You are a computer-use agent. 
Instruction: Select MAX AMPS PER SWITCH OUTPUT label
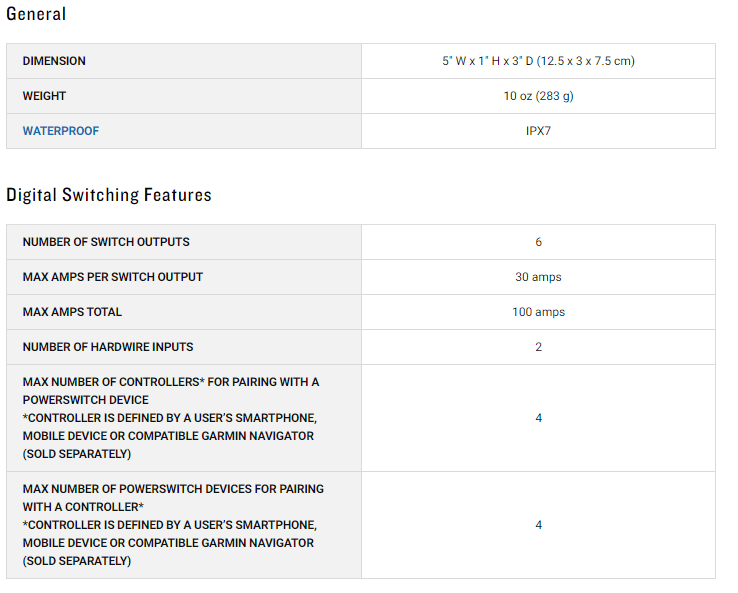tap(112, 277)
